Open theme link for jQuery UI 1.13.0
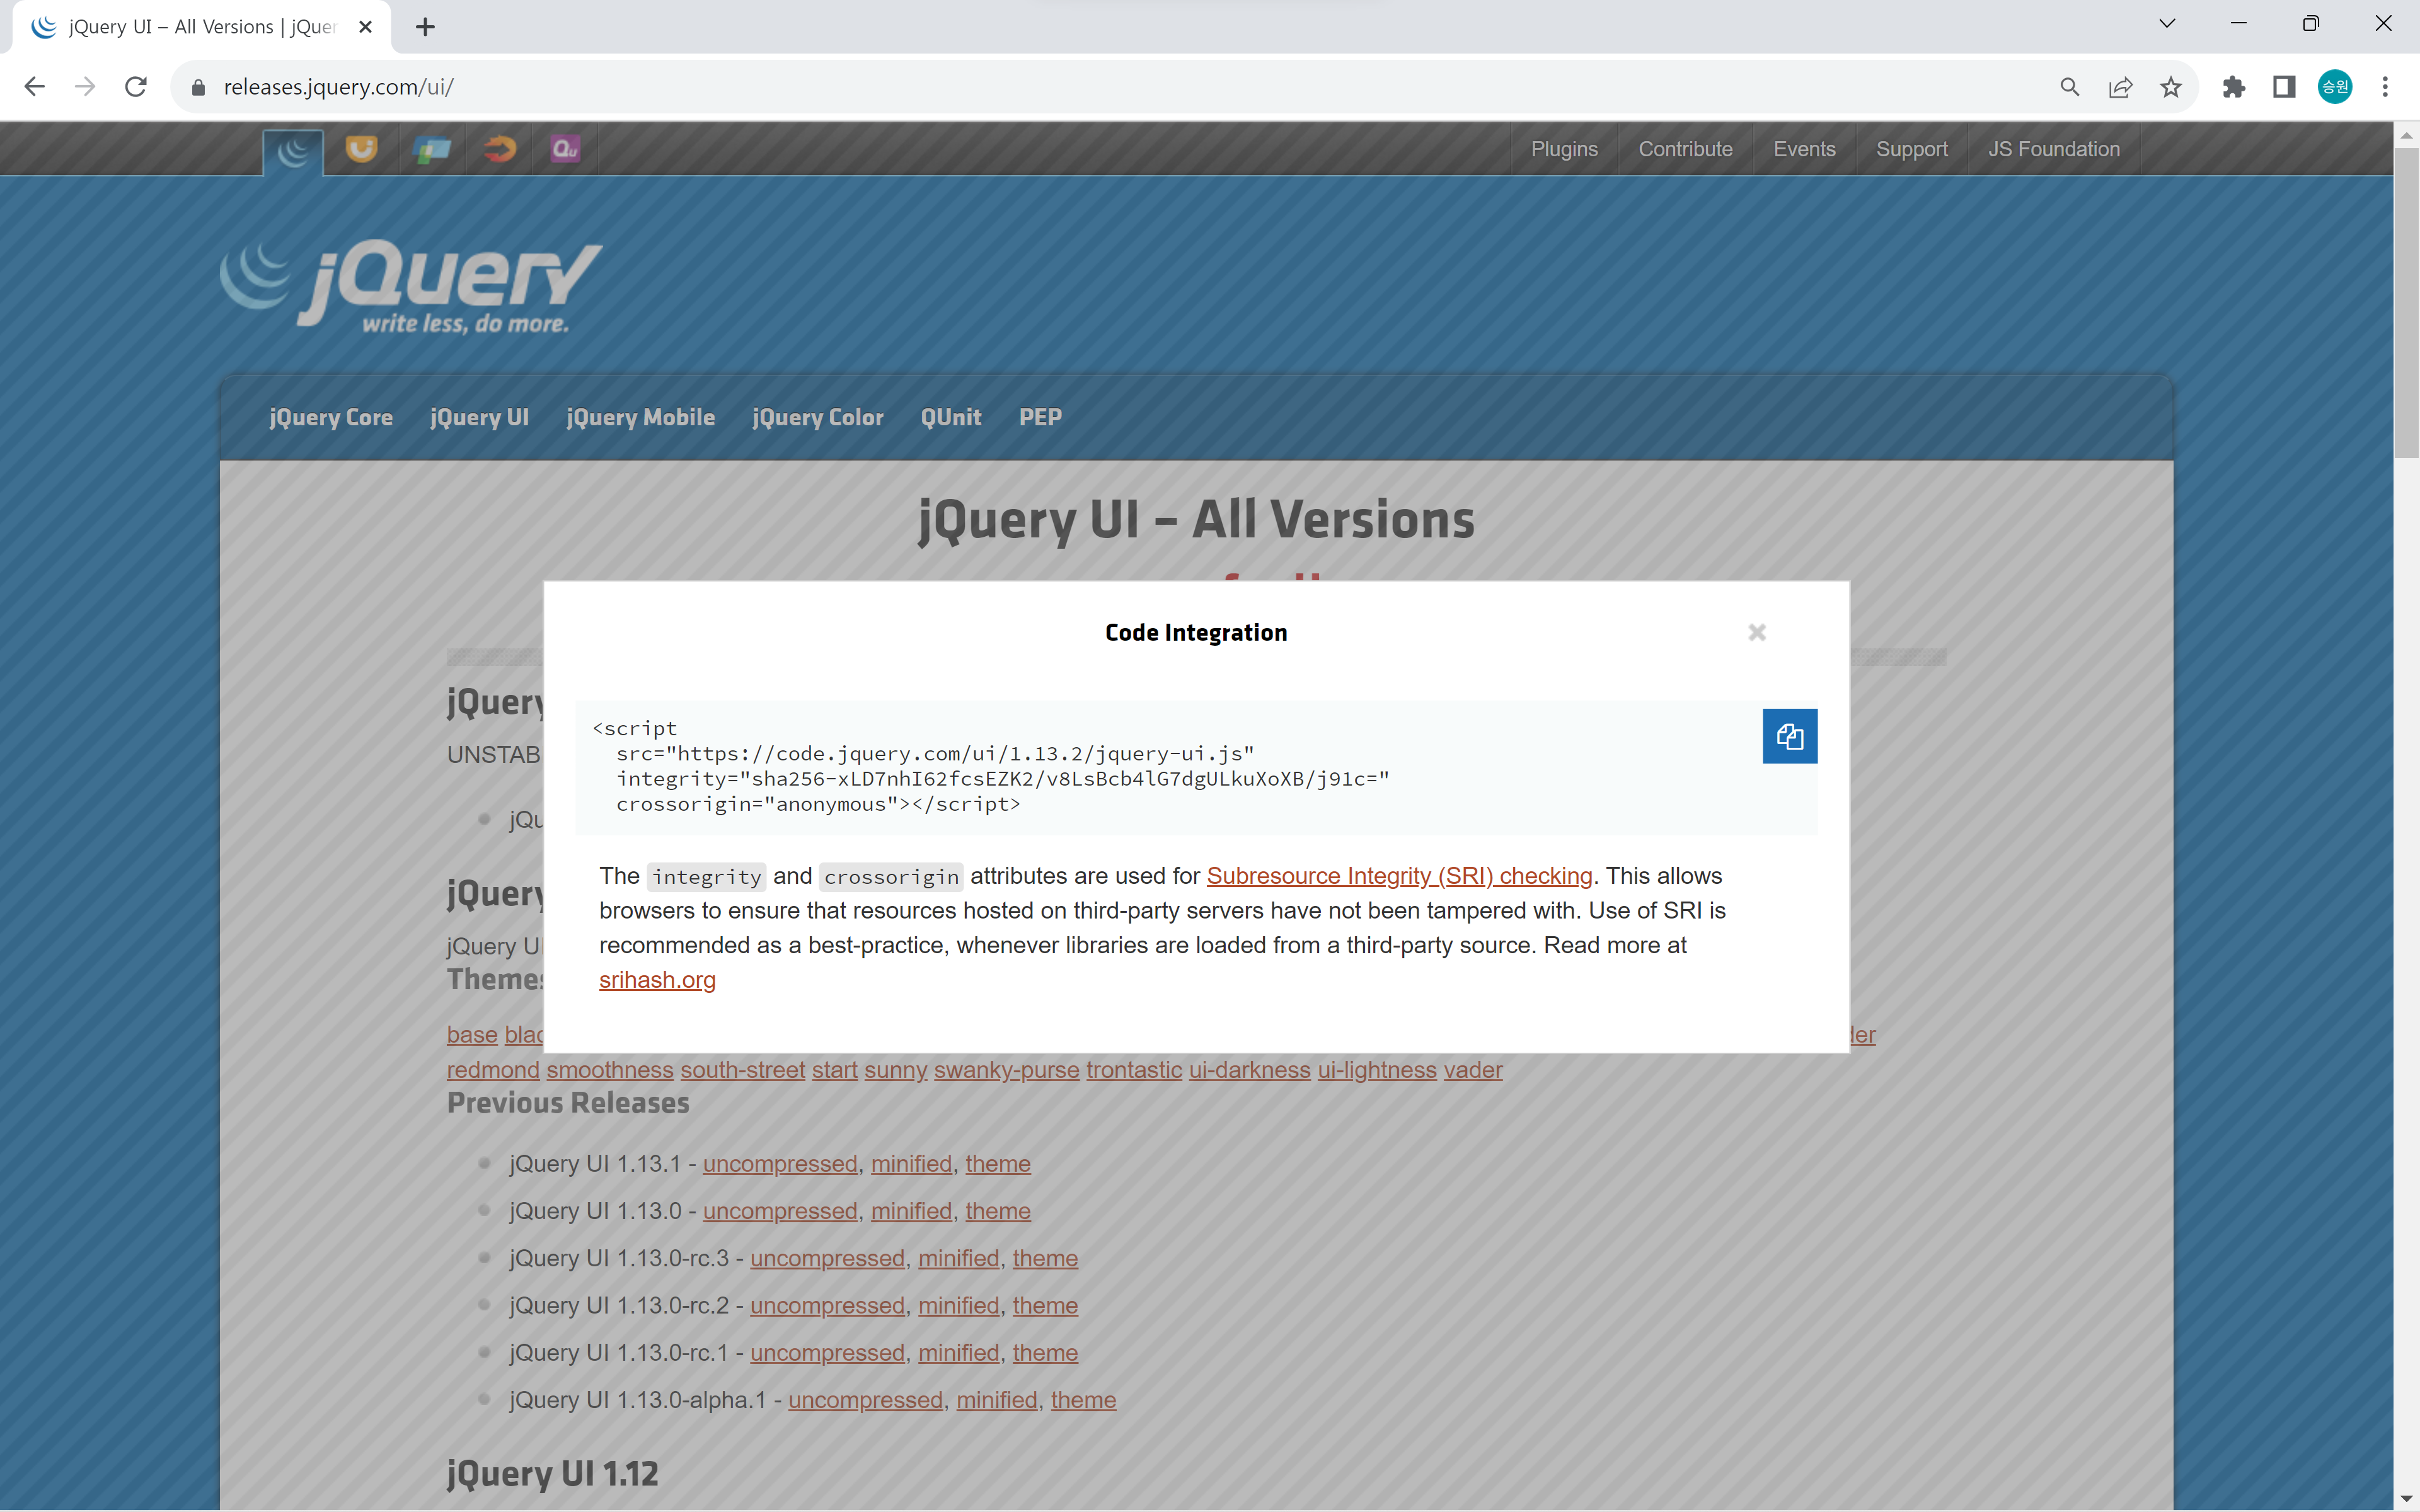 [x=997, y=1211]
